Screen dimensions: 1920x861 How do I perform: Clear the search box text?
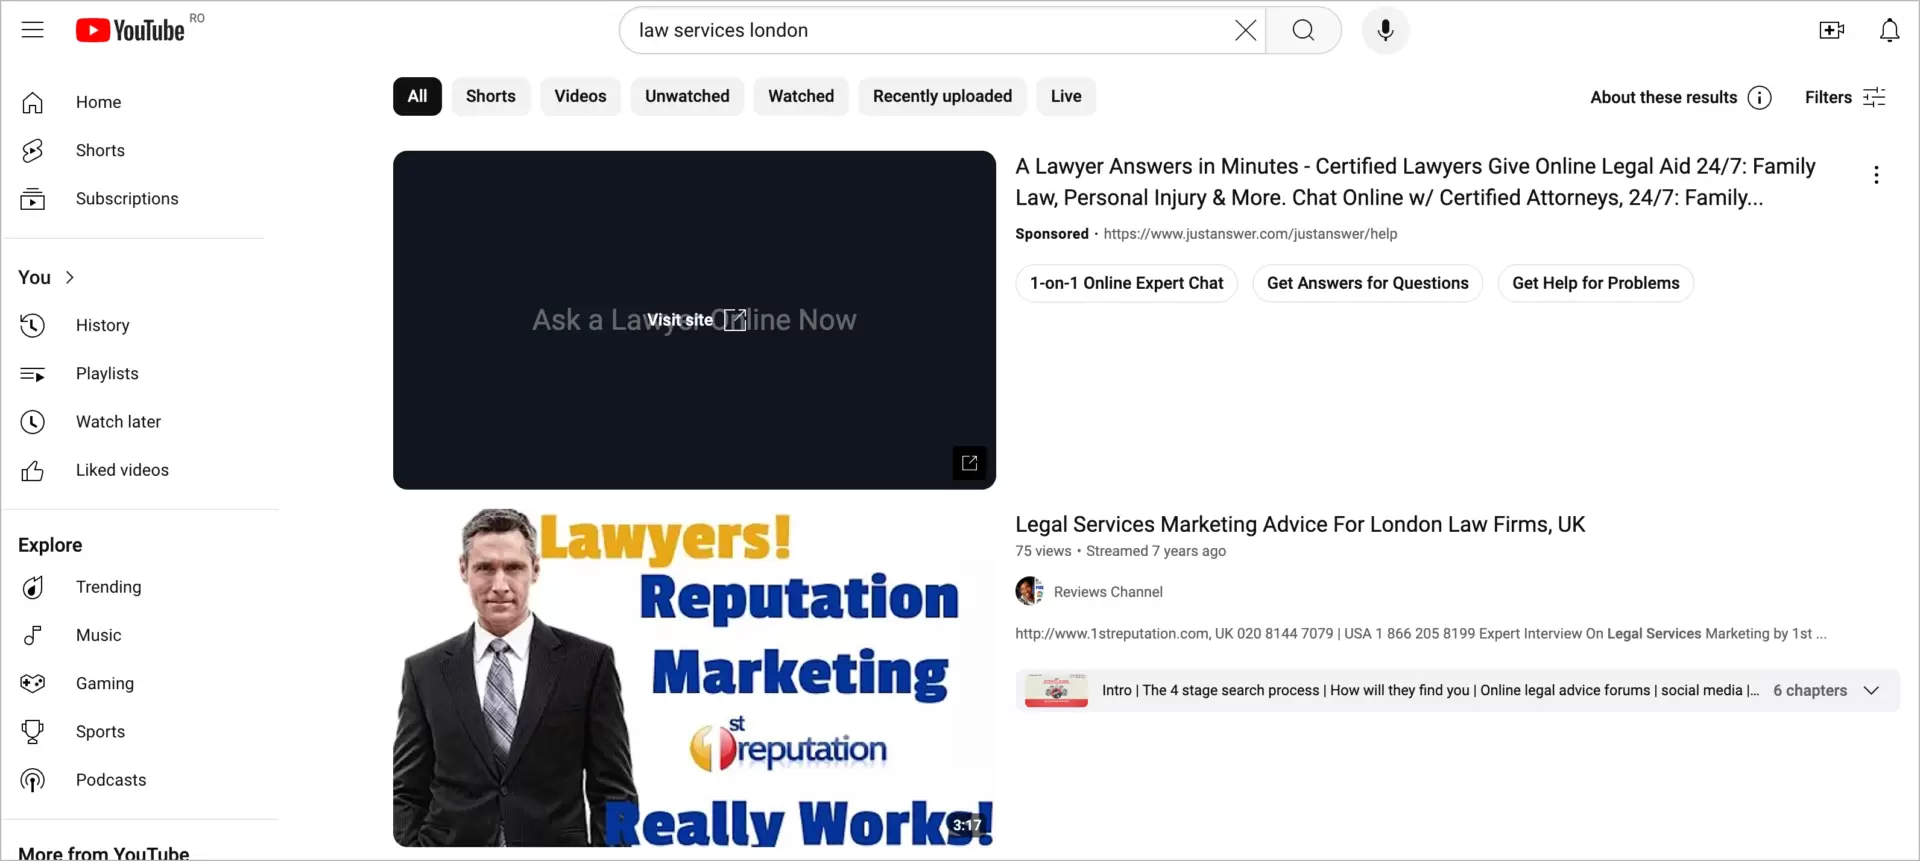tap(1245, 30)
